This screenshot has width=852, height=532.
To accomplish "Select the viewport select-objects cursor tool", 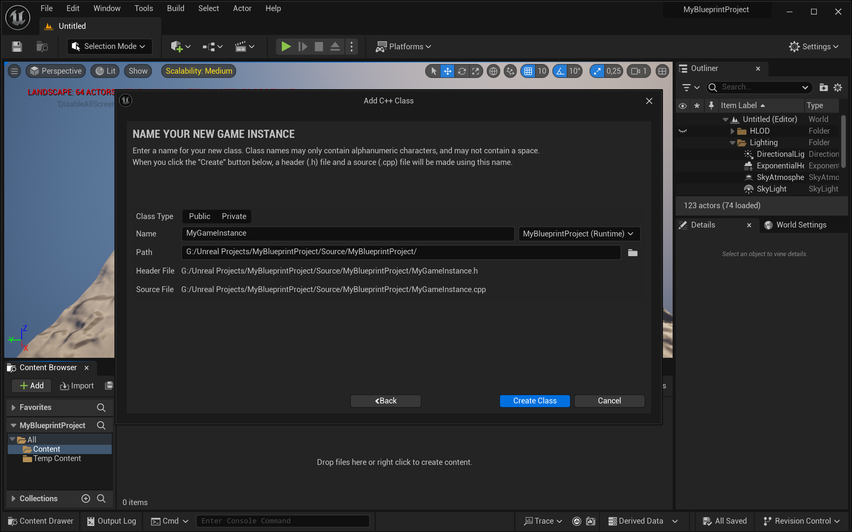I will click(433, 71).
